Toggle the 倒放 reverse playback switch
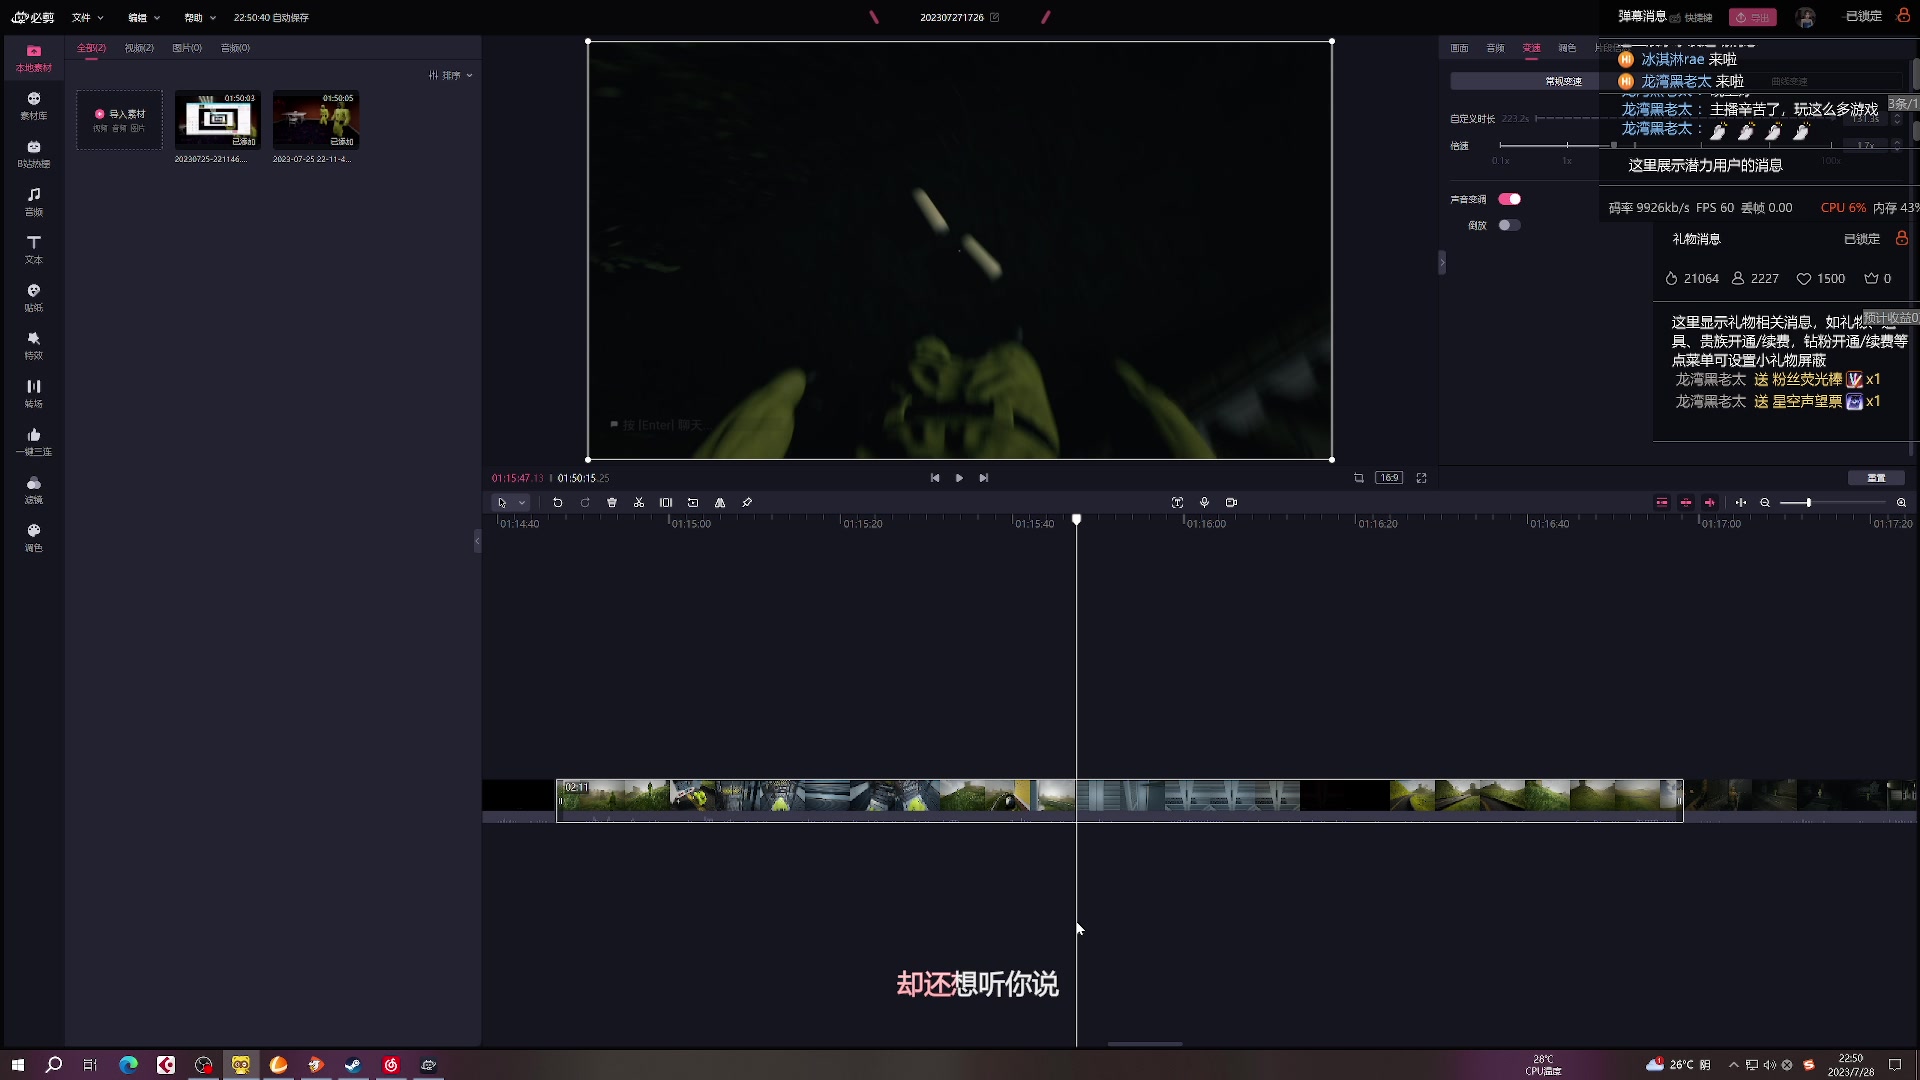Viewport: 1920px width, 1080px height. click(1509, 225)
